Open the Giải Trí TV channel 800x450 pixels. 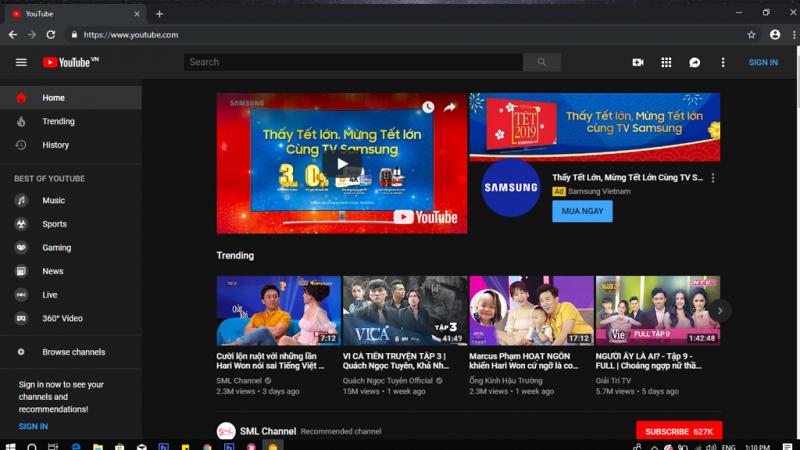coord(613,381)
